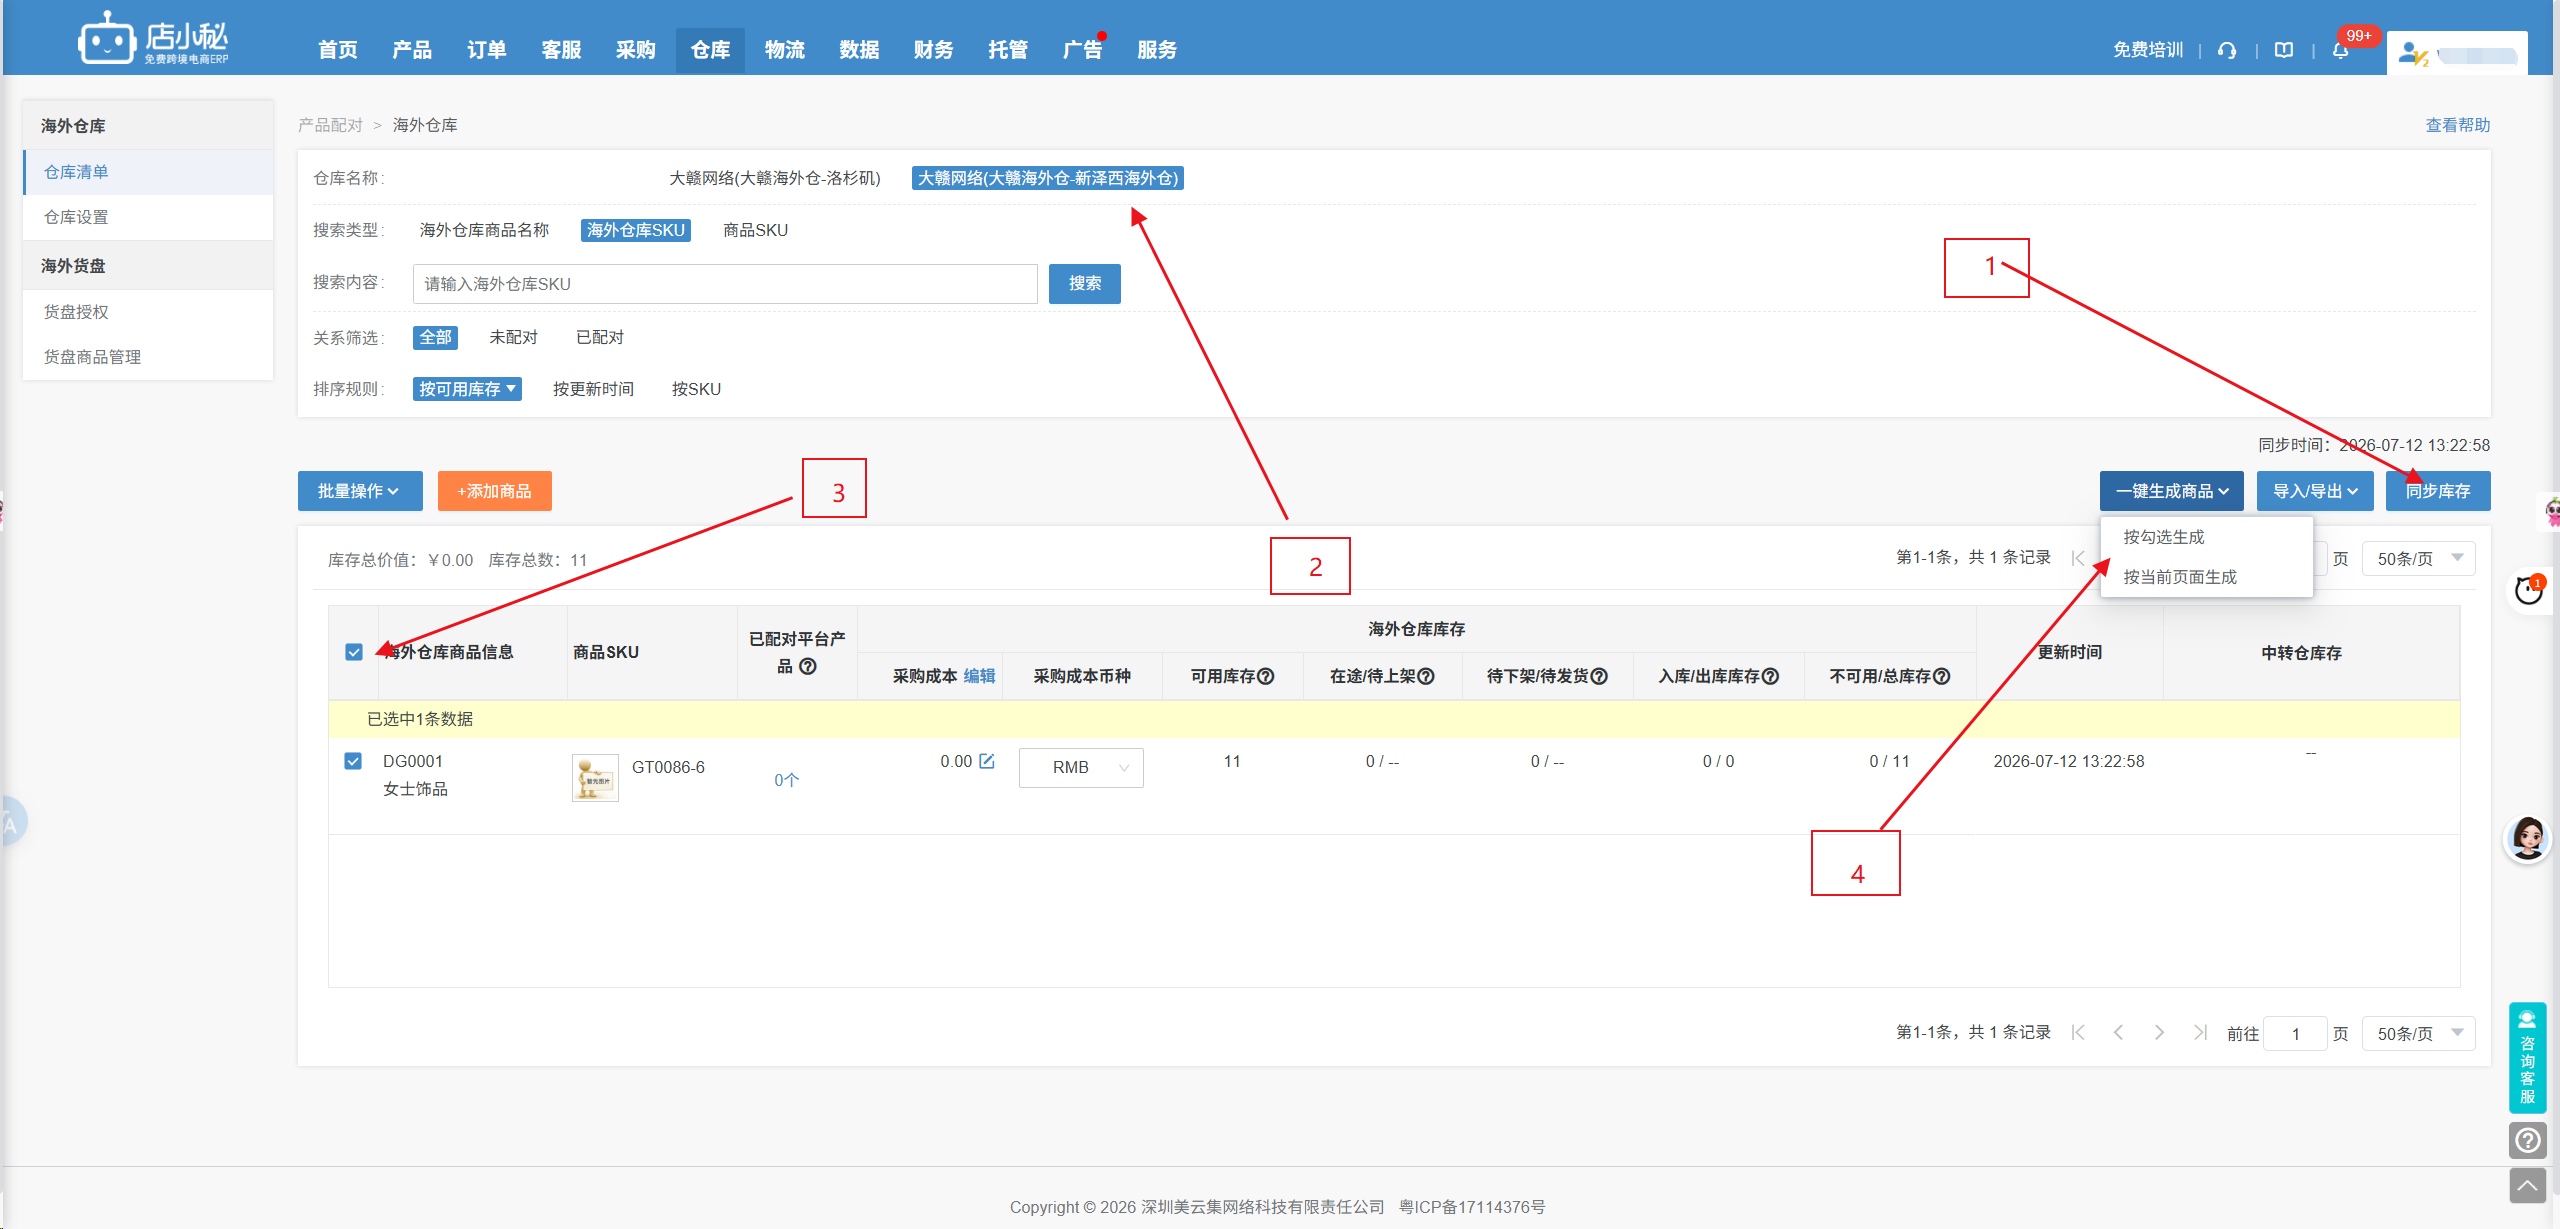Open the 咨询客服 floating widget

2527,1058
